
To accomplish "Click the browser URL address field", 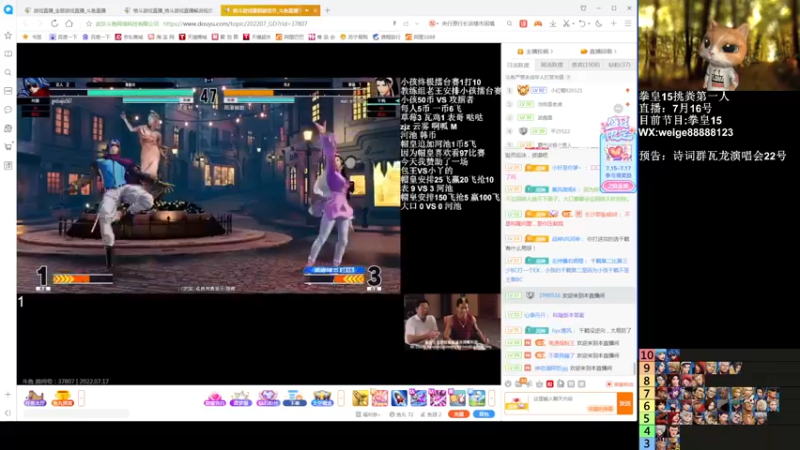I will [x=235, y=23].
